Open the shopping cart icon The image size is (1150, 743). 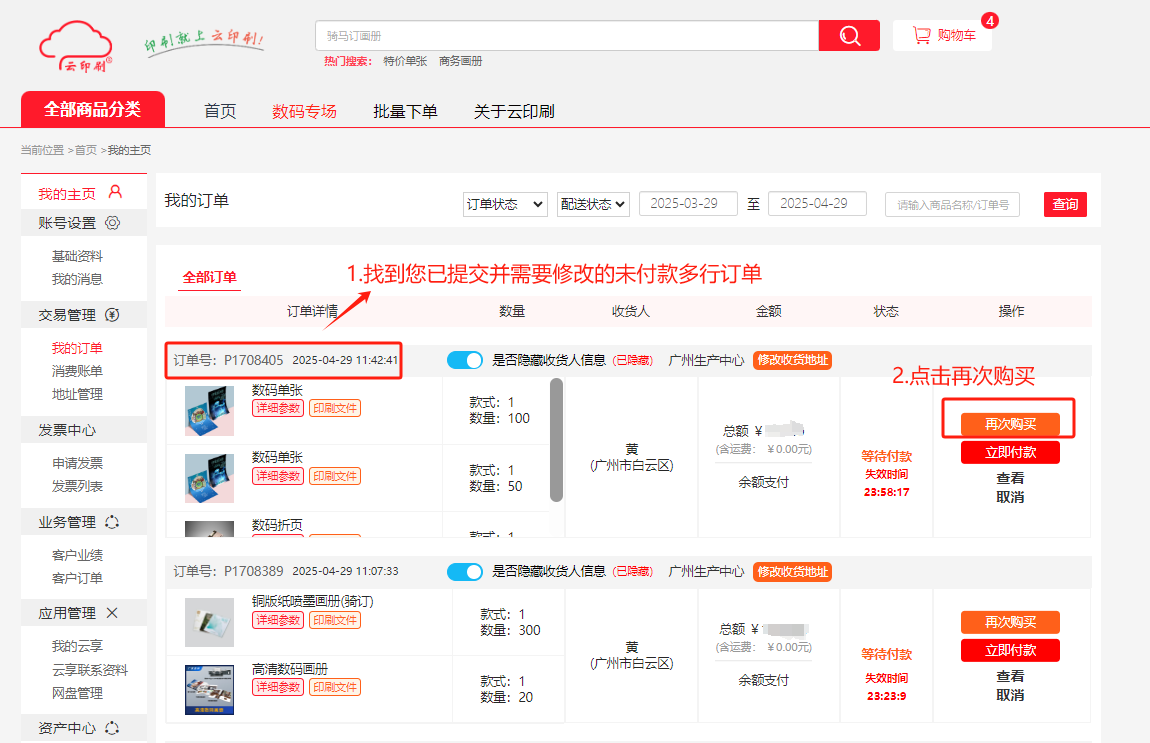[x=921, y=36]
